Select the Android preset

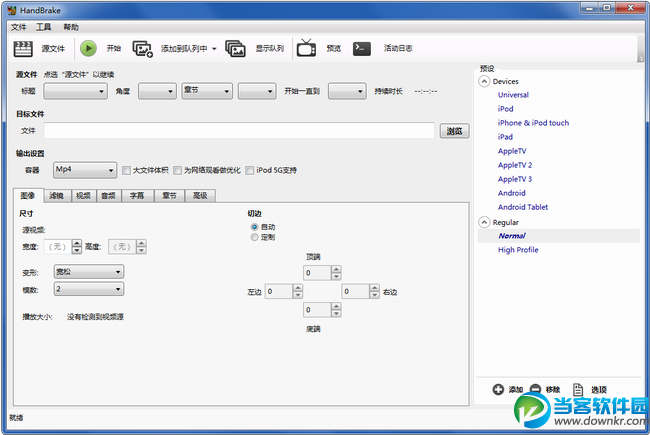pyautogui.click(x=512, y=193)
